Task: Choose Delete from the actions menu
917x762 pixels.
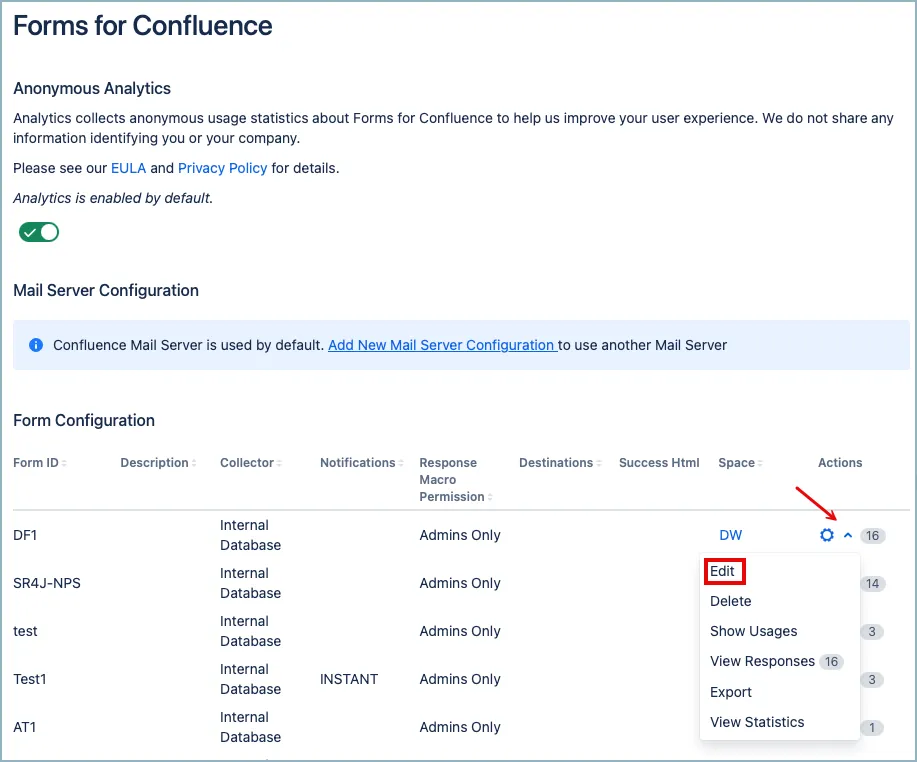Action: tap(730, 601)
